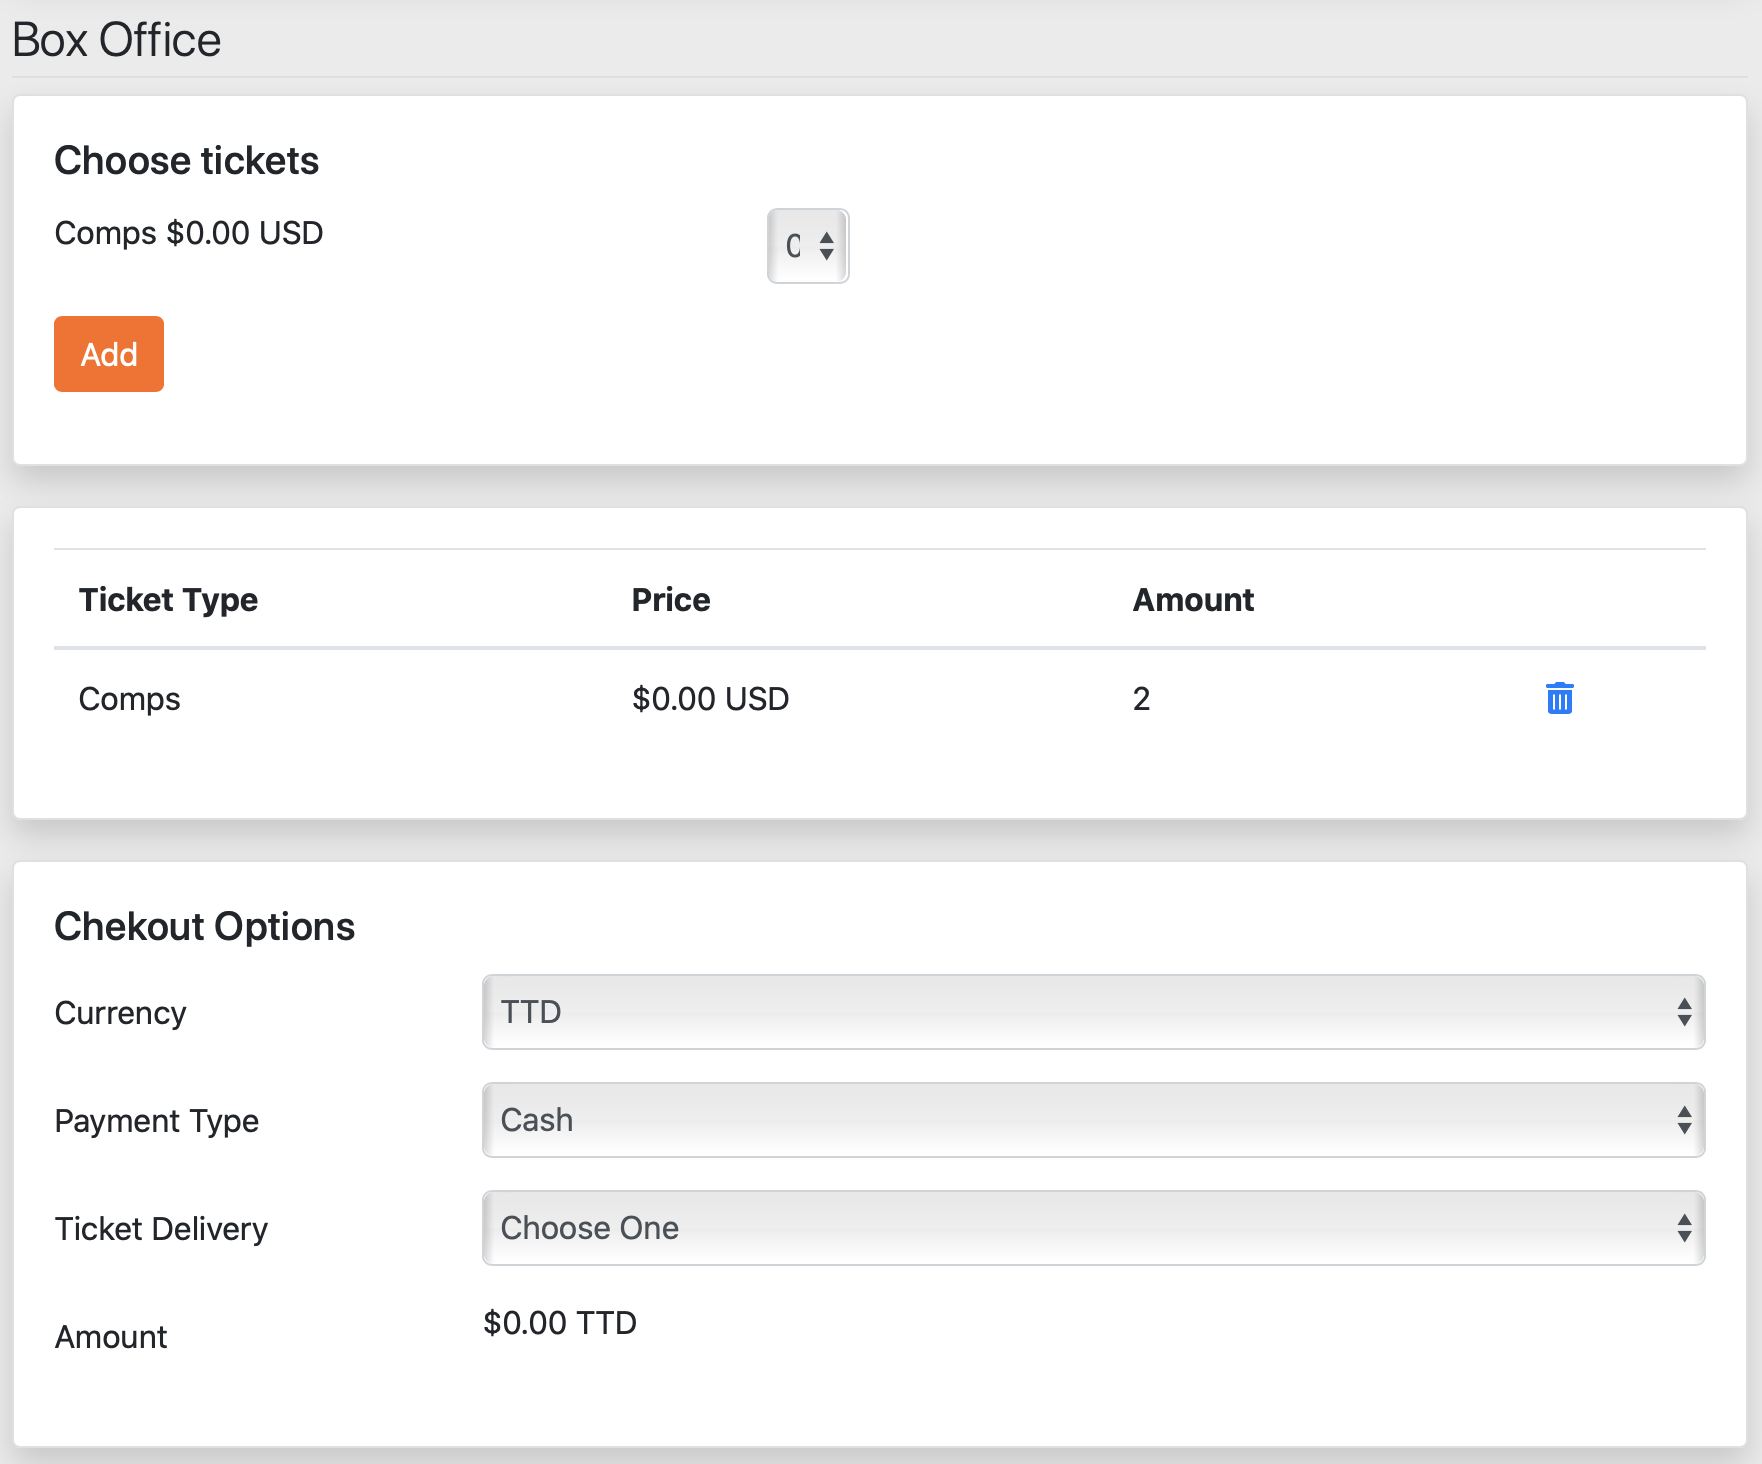Click the 'Comps $0.00 USD' ticket label
The height and width of the screenshot is (1464, 1762).
pyautogui.click(x=189, y=233)
